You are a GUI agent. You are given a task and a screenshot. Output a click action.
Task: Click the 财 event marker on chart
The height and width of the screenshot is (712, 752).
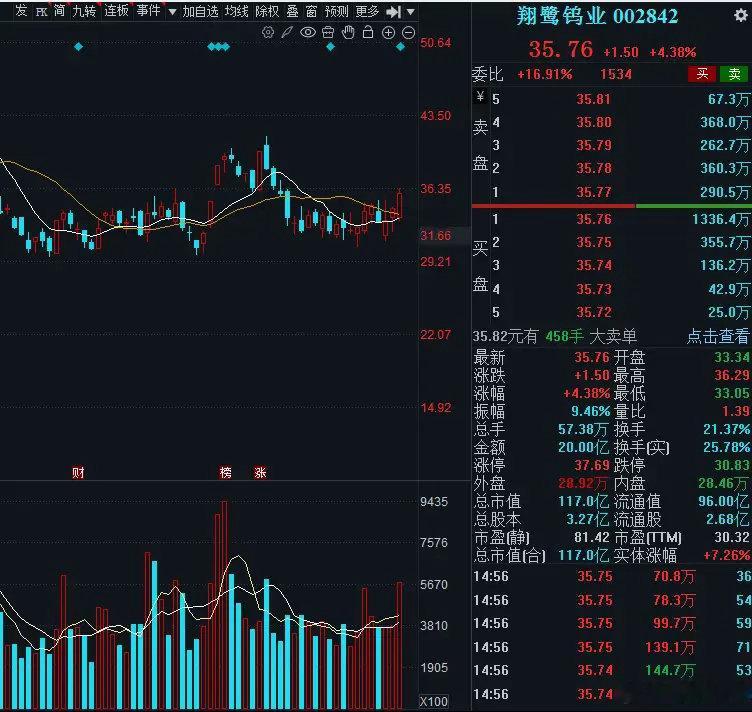pyautogui.click(x=78, y=473)
